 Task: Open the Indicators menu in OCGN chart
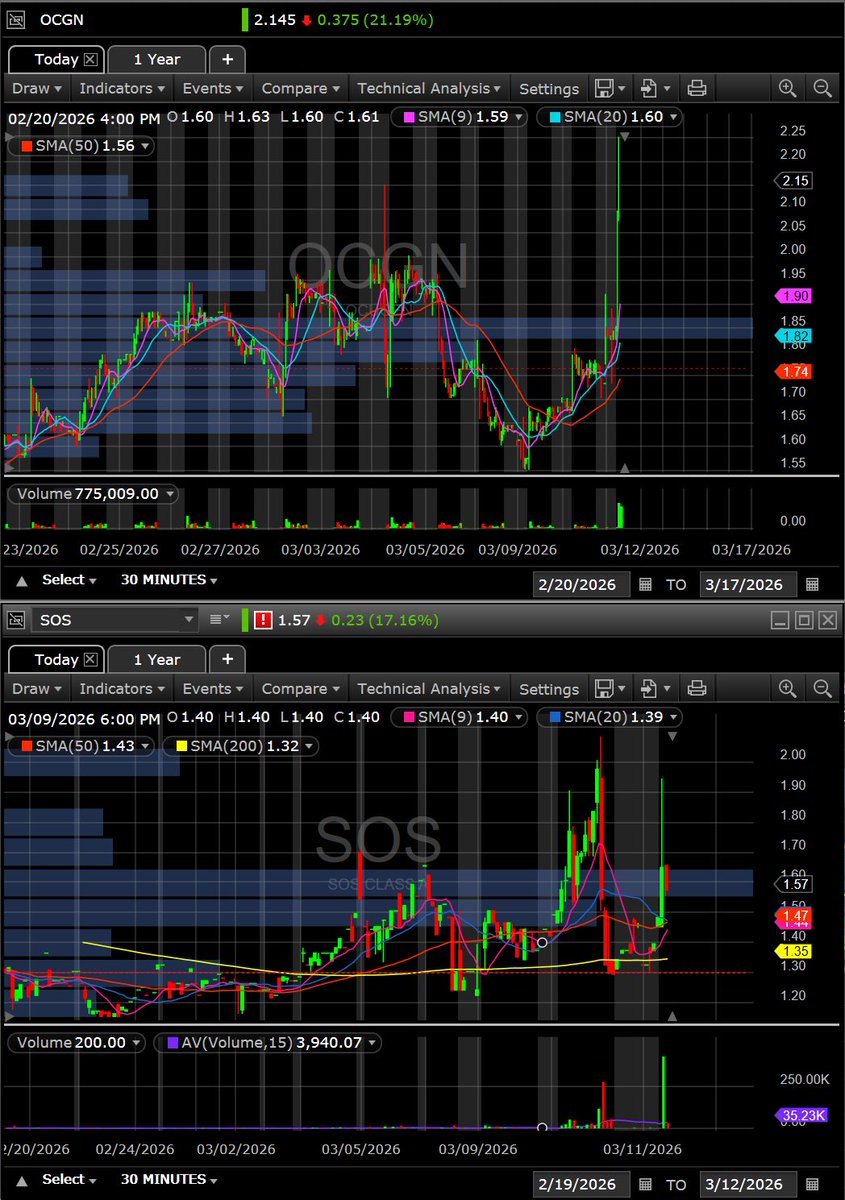(121, 88)
